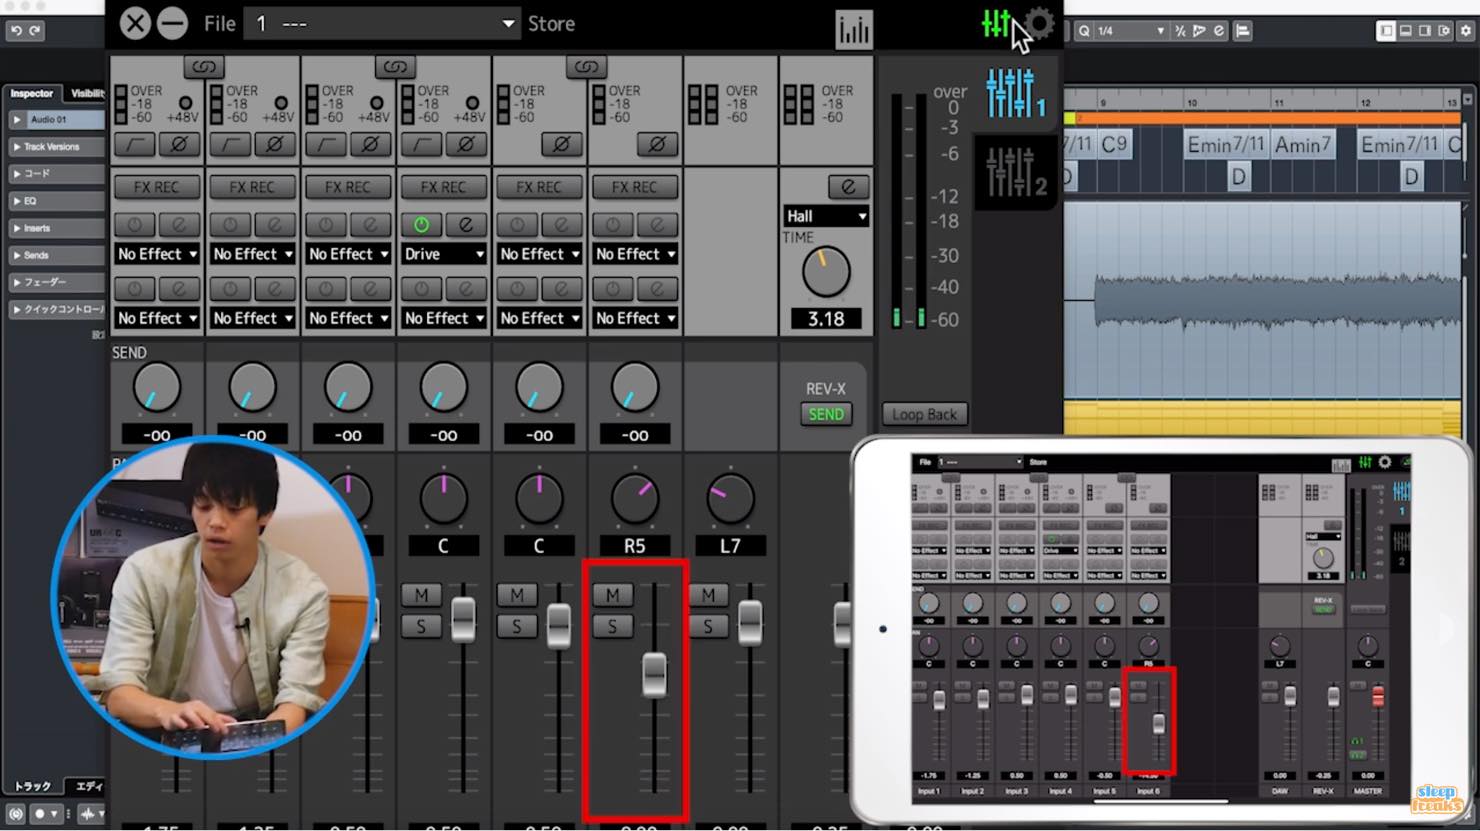This screenshot has width=1480, height=831.
Task: Link input channels 1 and 2
Action: click(204, 67)
